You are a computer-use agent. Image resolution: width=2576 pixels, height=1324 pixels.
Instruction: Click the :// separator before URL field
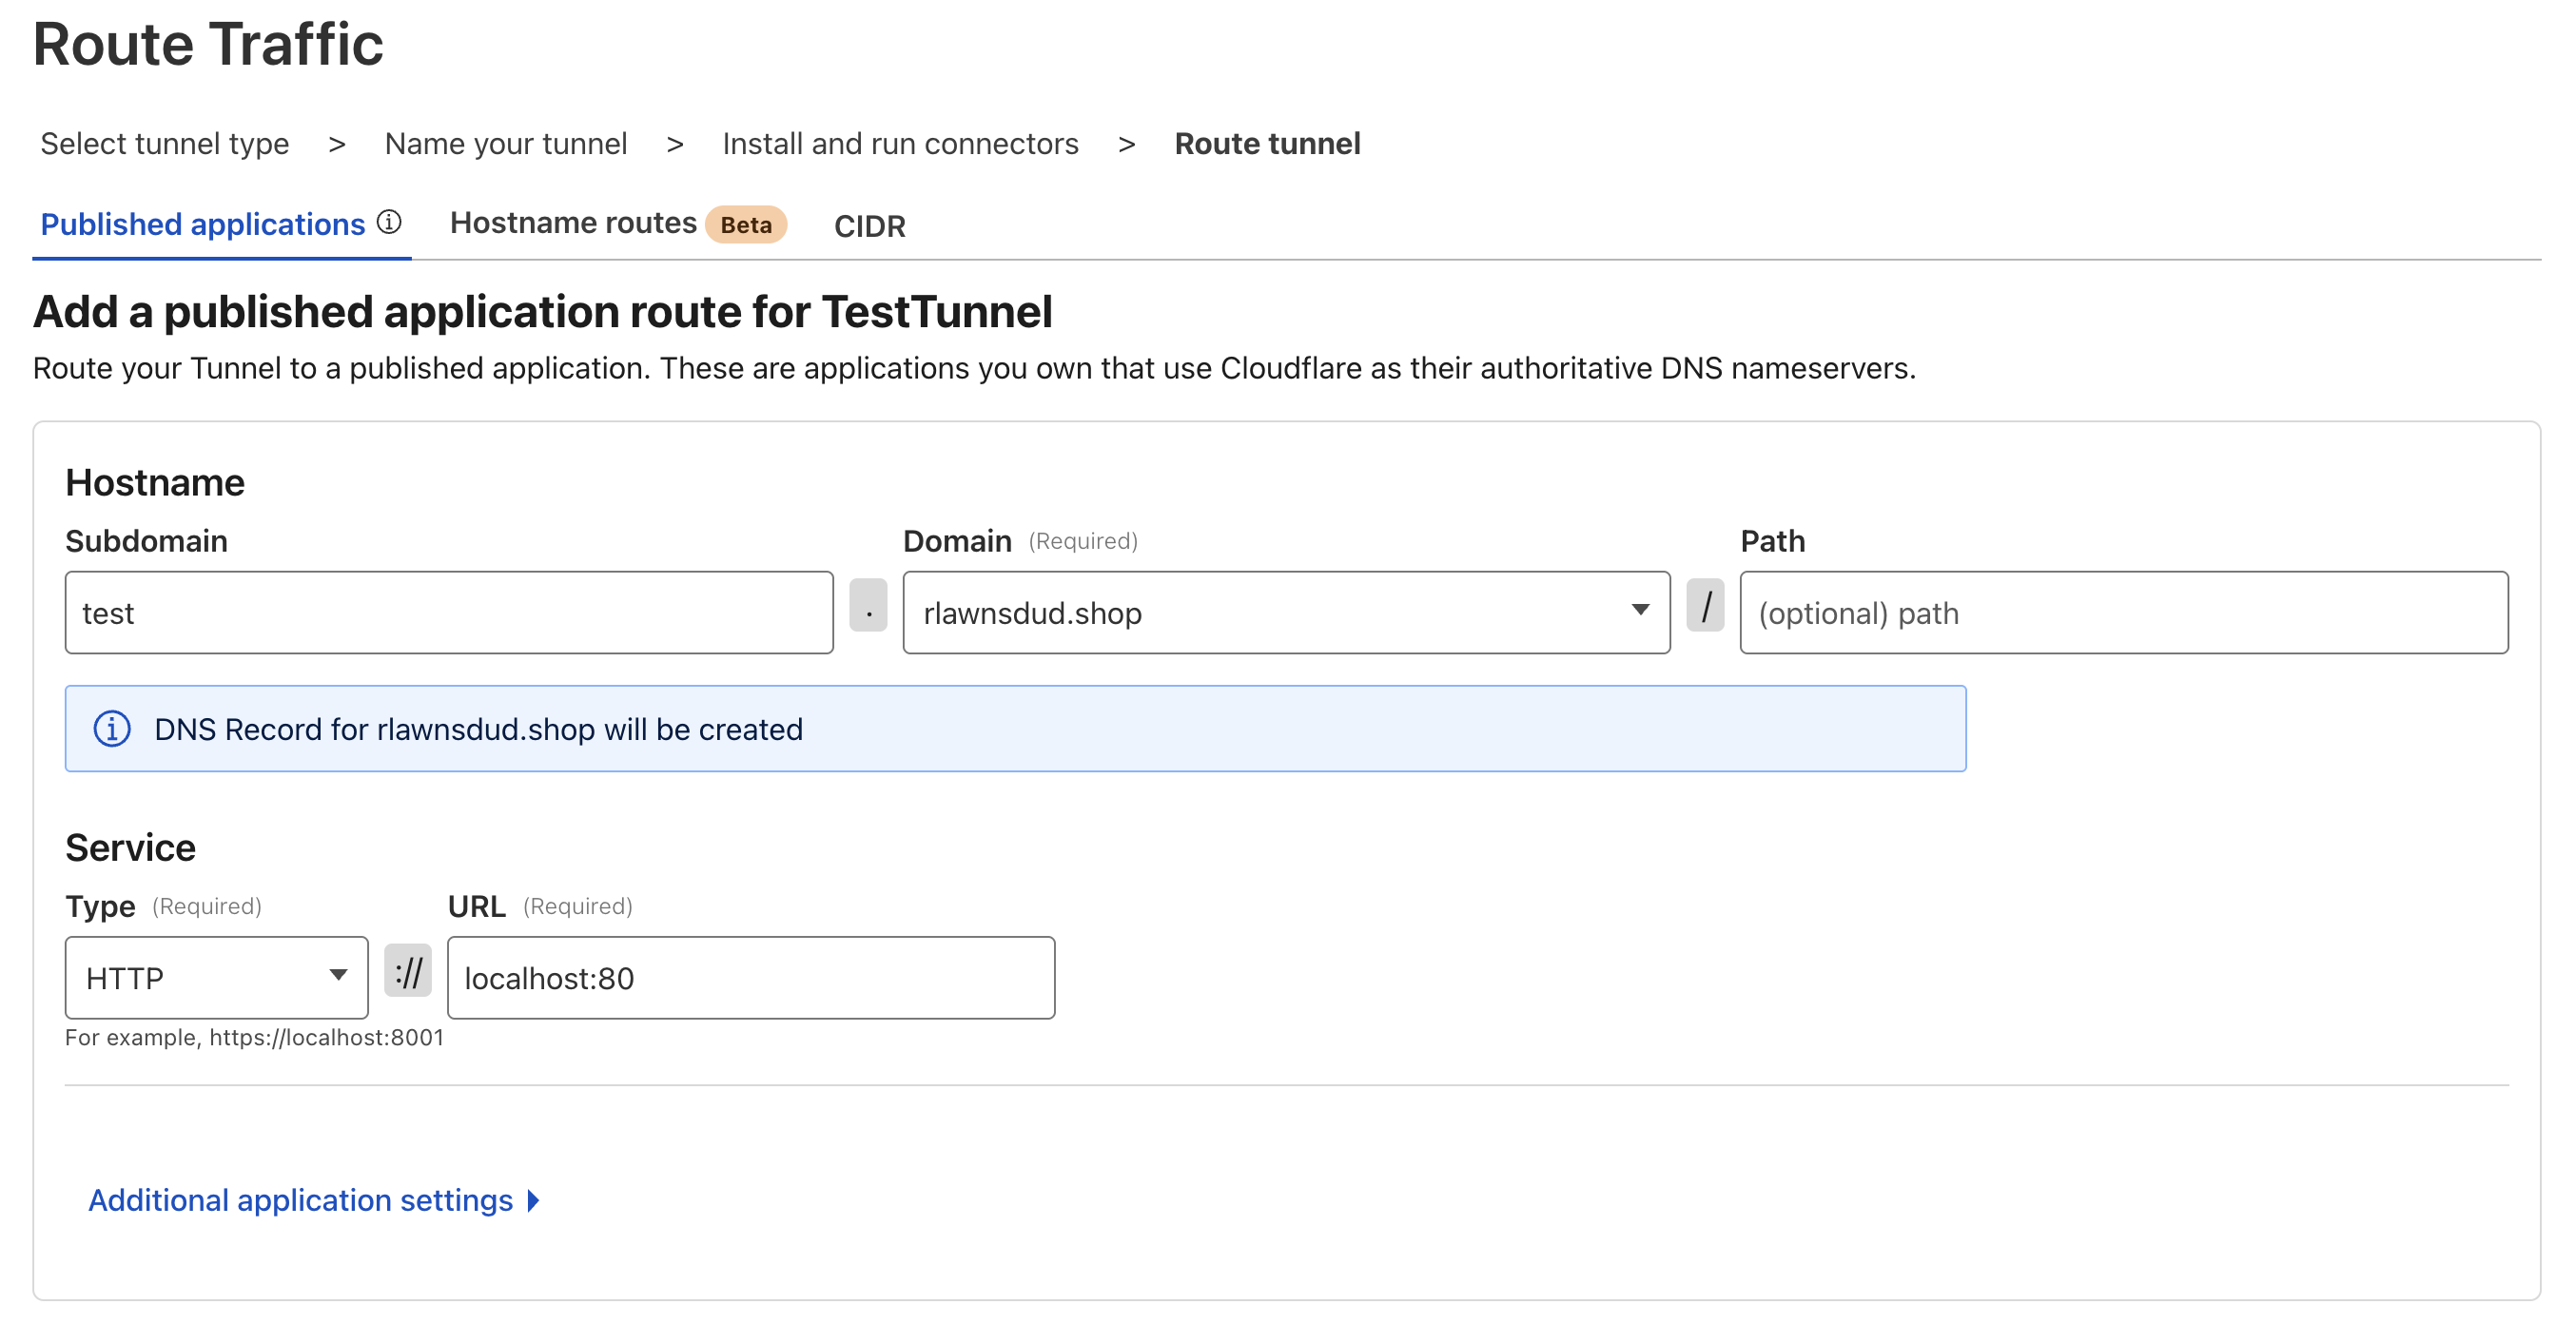tap(408, 971)
